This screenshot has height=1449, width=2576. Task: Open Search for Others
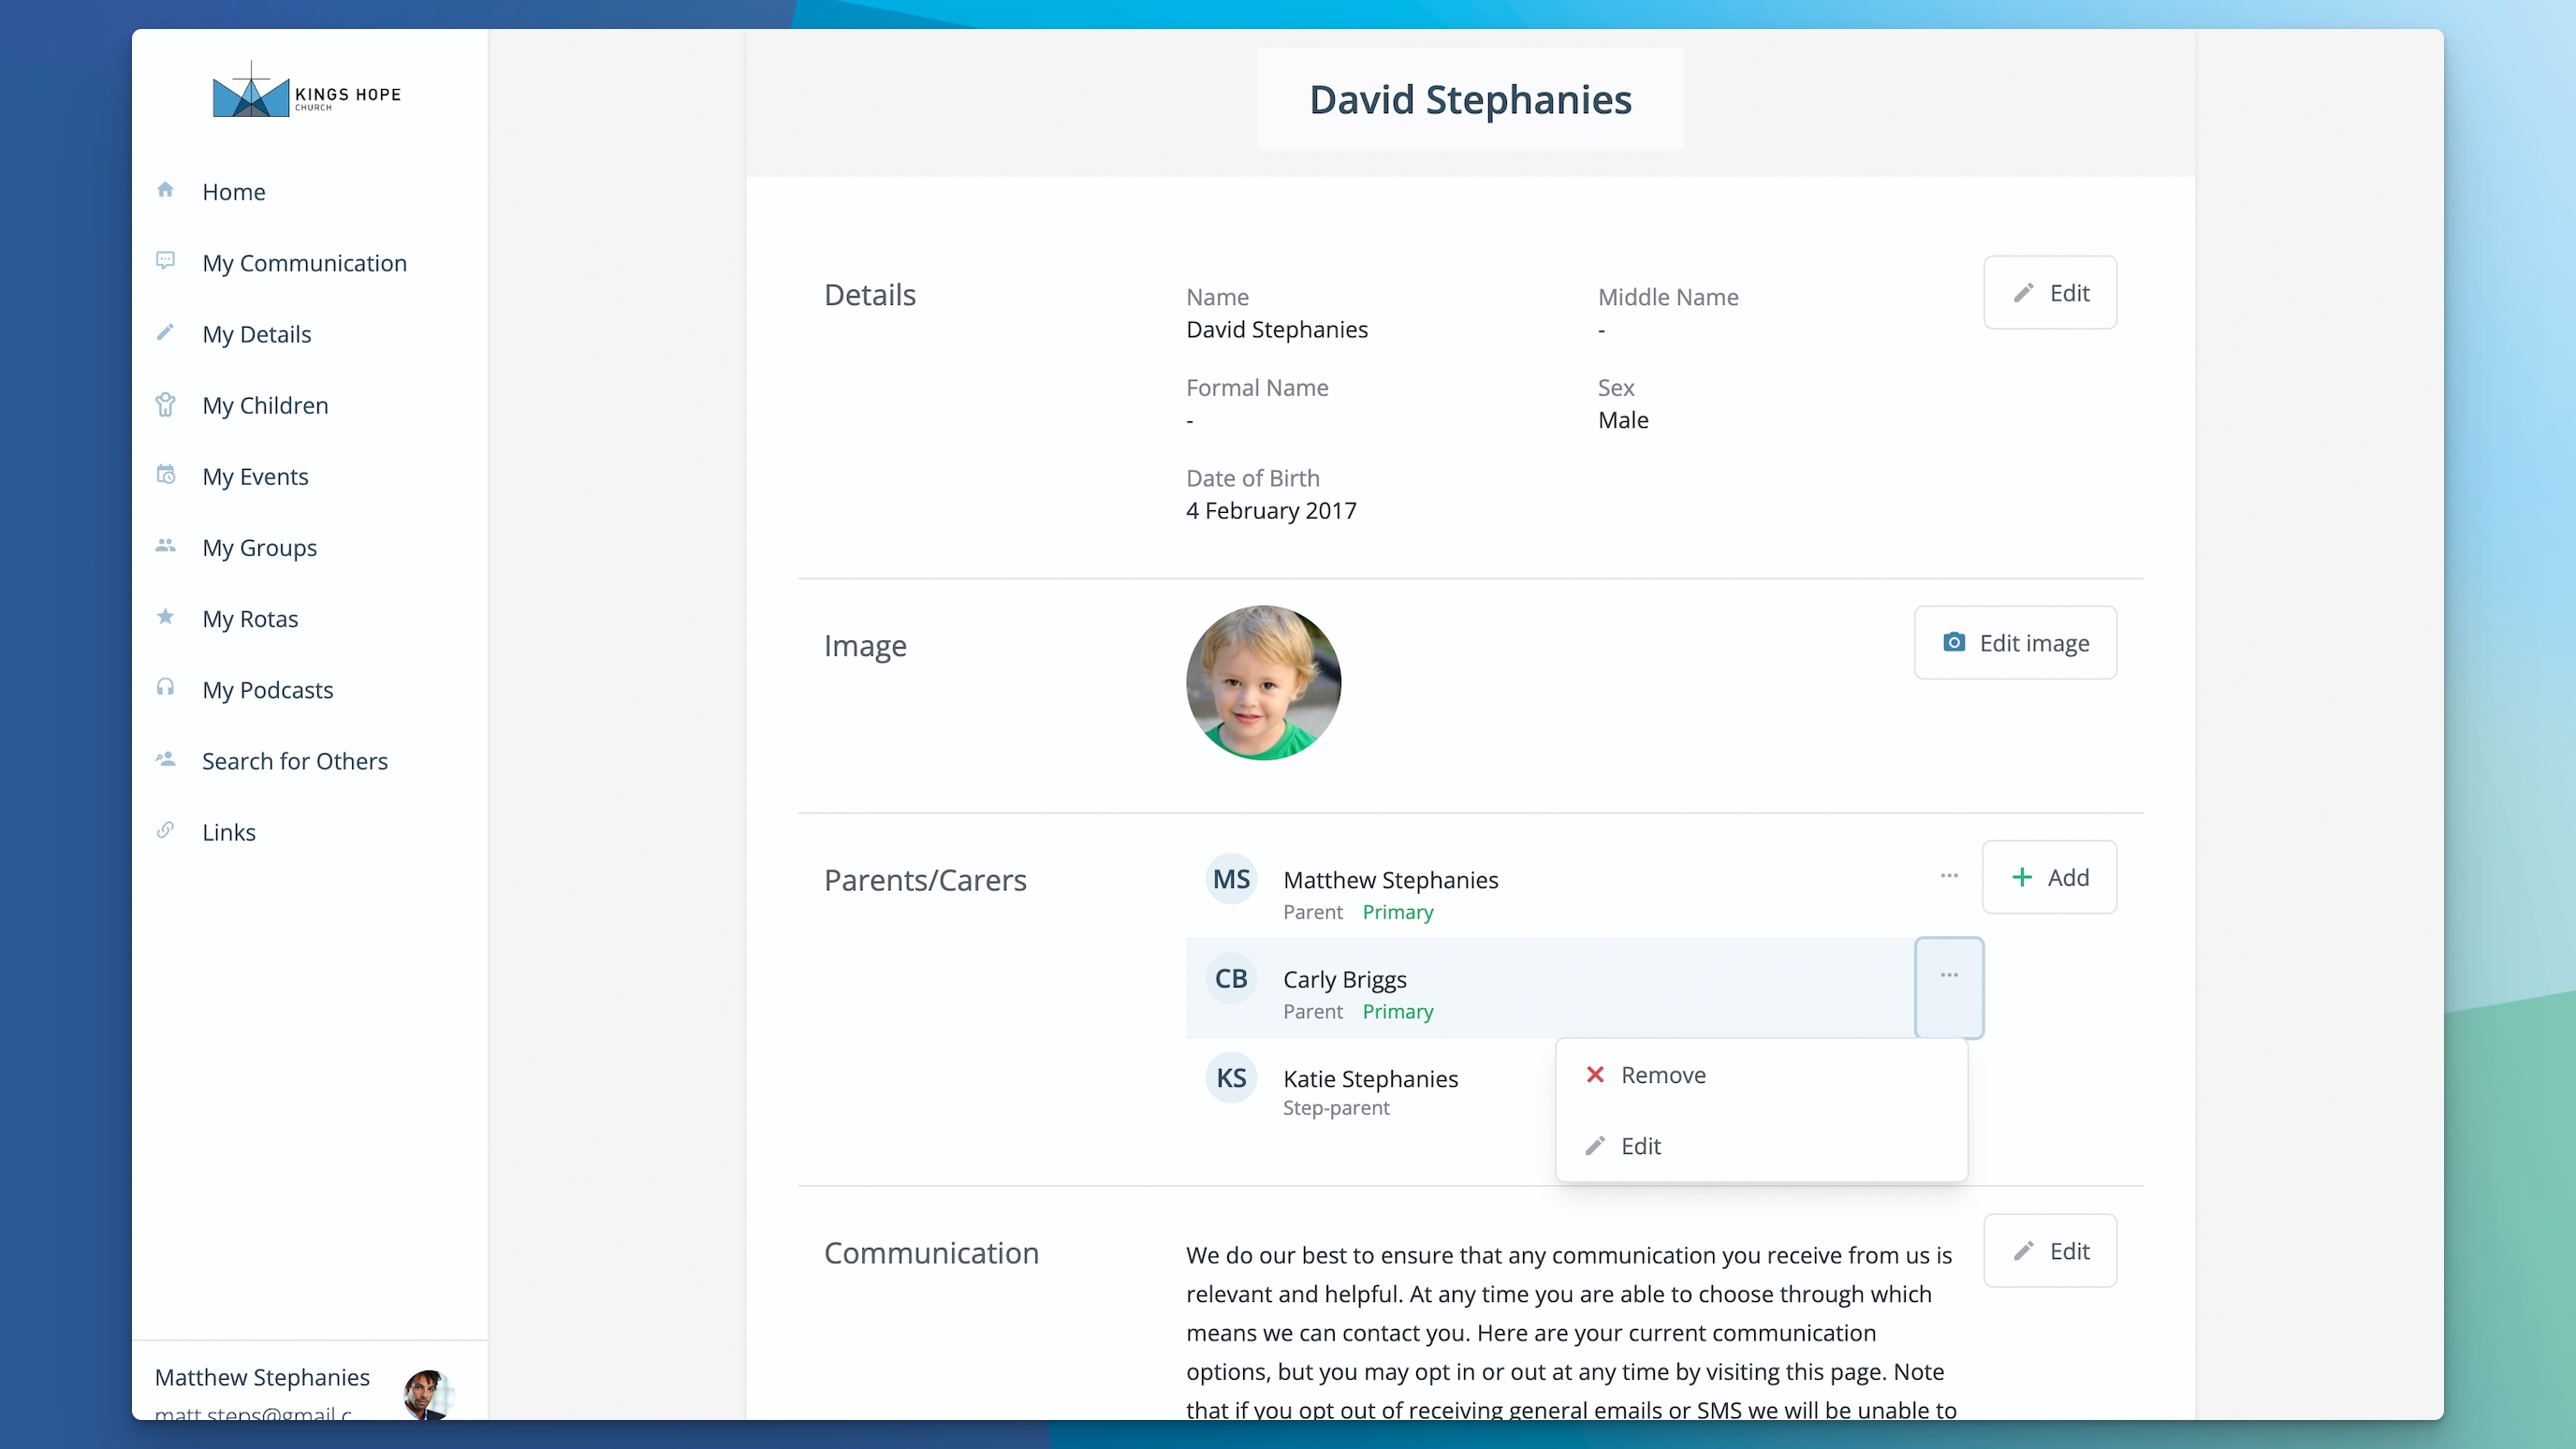(x=294, y=760)
